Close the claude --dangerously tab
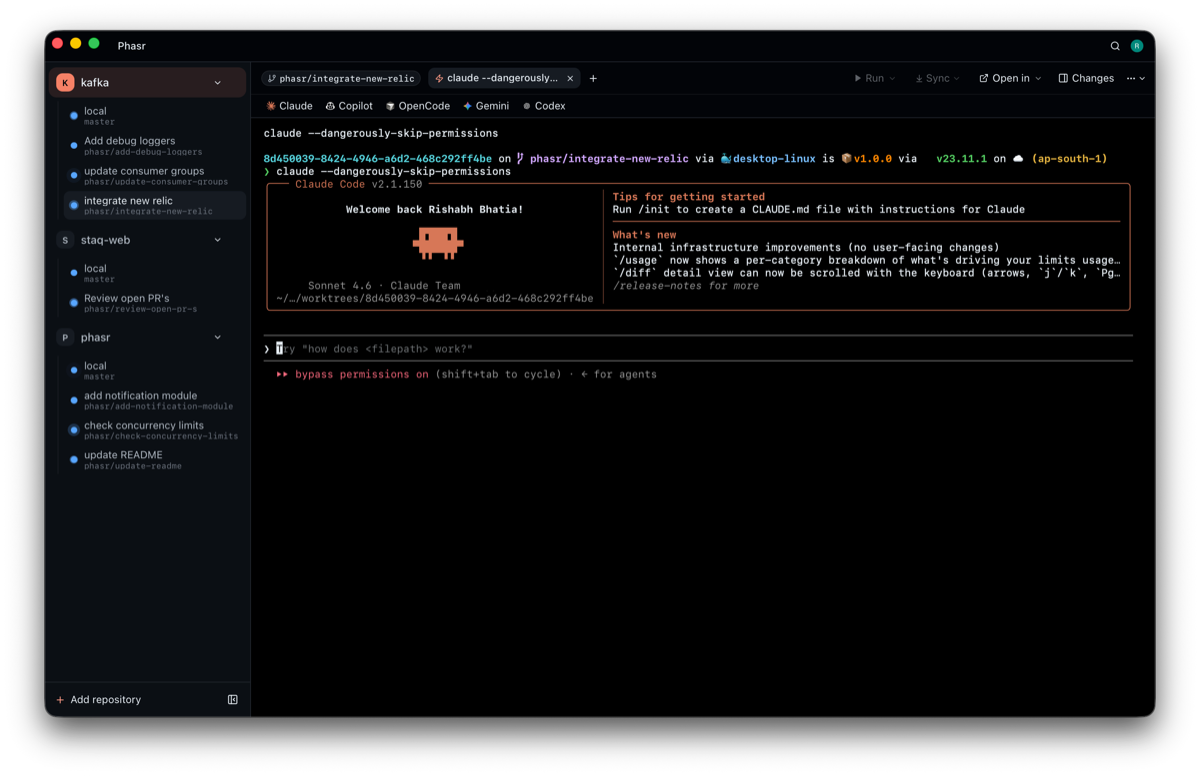 point(570,78)
